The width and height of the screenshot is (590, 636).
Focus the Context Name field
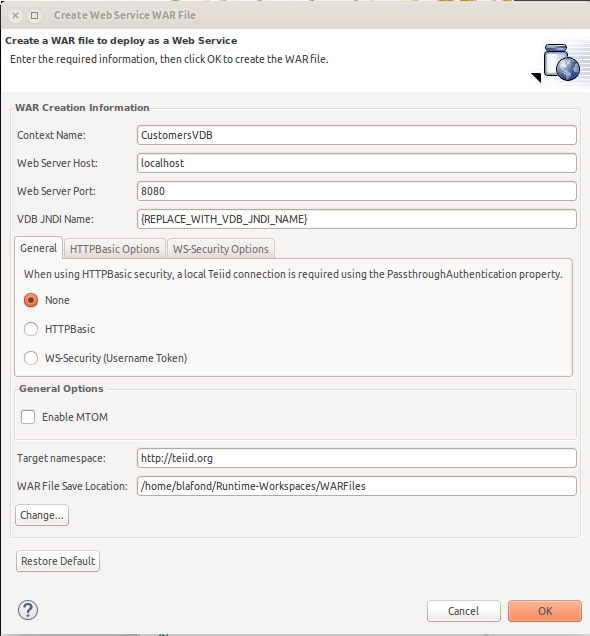click(357, 135)
